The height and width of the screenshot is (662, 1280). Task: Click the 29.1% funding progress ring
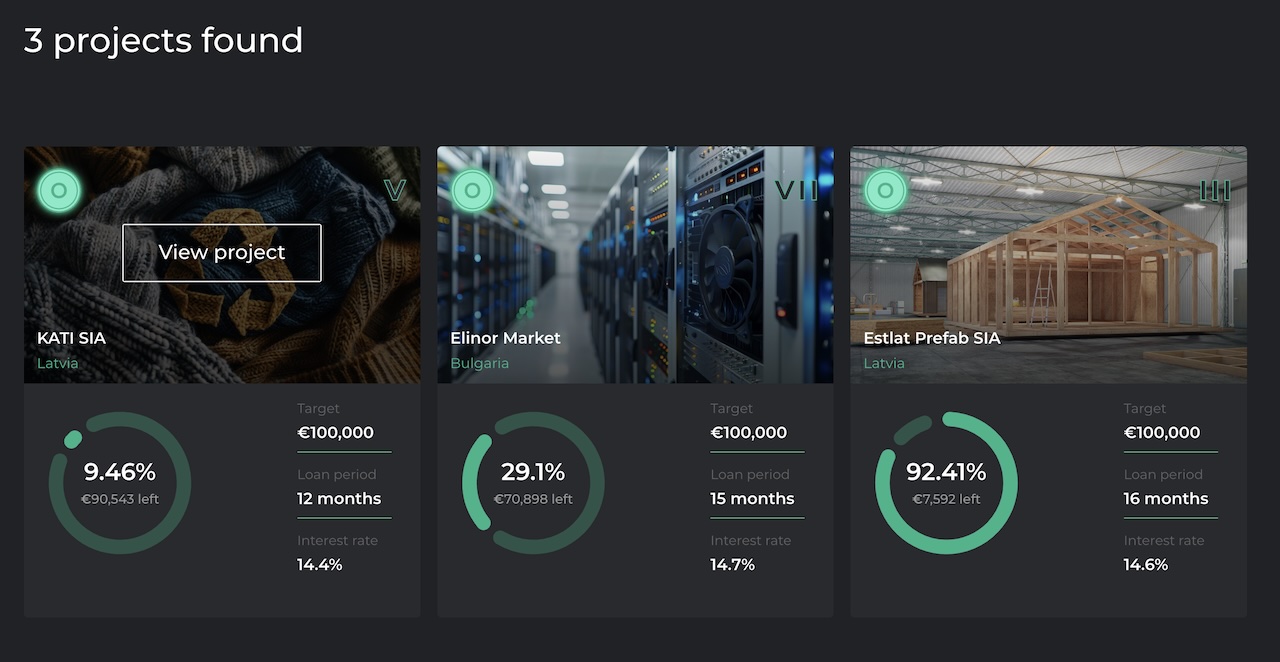tap(533, 482)
